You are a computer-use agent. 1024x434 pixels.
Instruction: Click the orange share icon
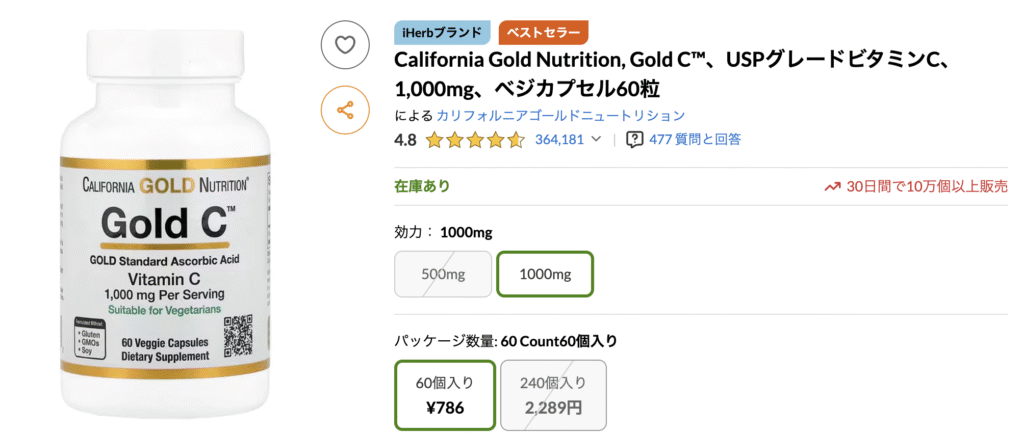click(x=345, y=110)
